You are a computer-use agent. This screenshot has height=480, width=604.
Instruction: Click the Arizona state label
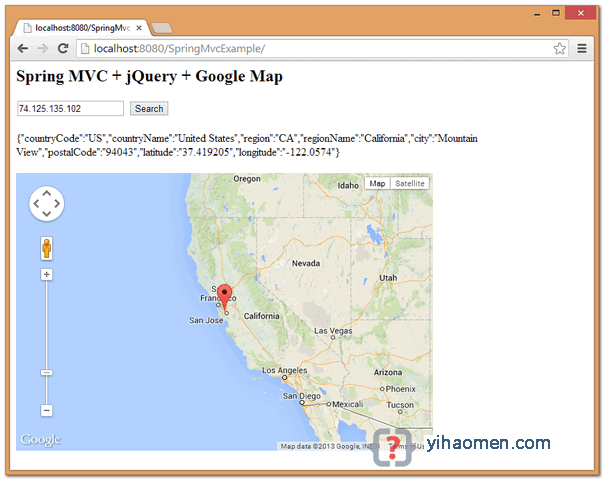pos(388,373)
